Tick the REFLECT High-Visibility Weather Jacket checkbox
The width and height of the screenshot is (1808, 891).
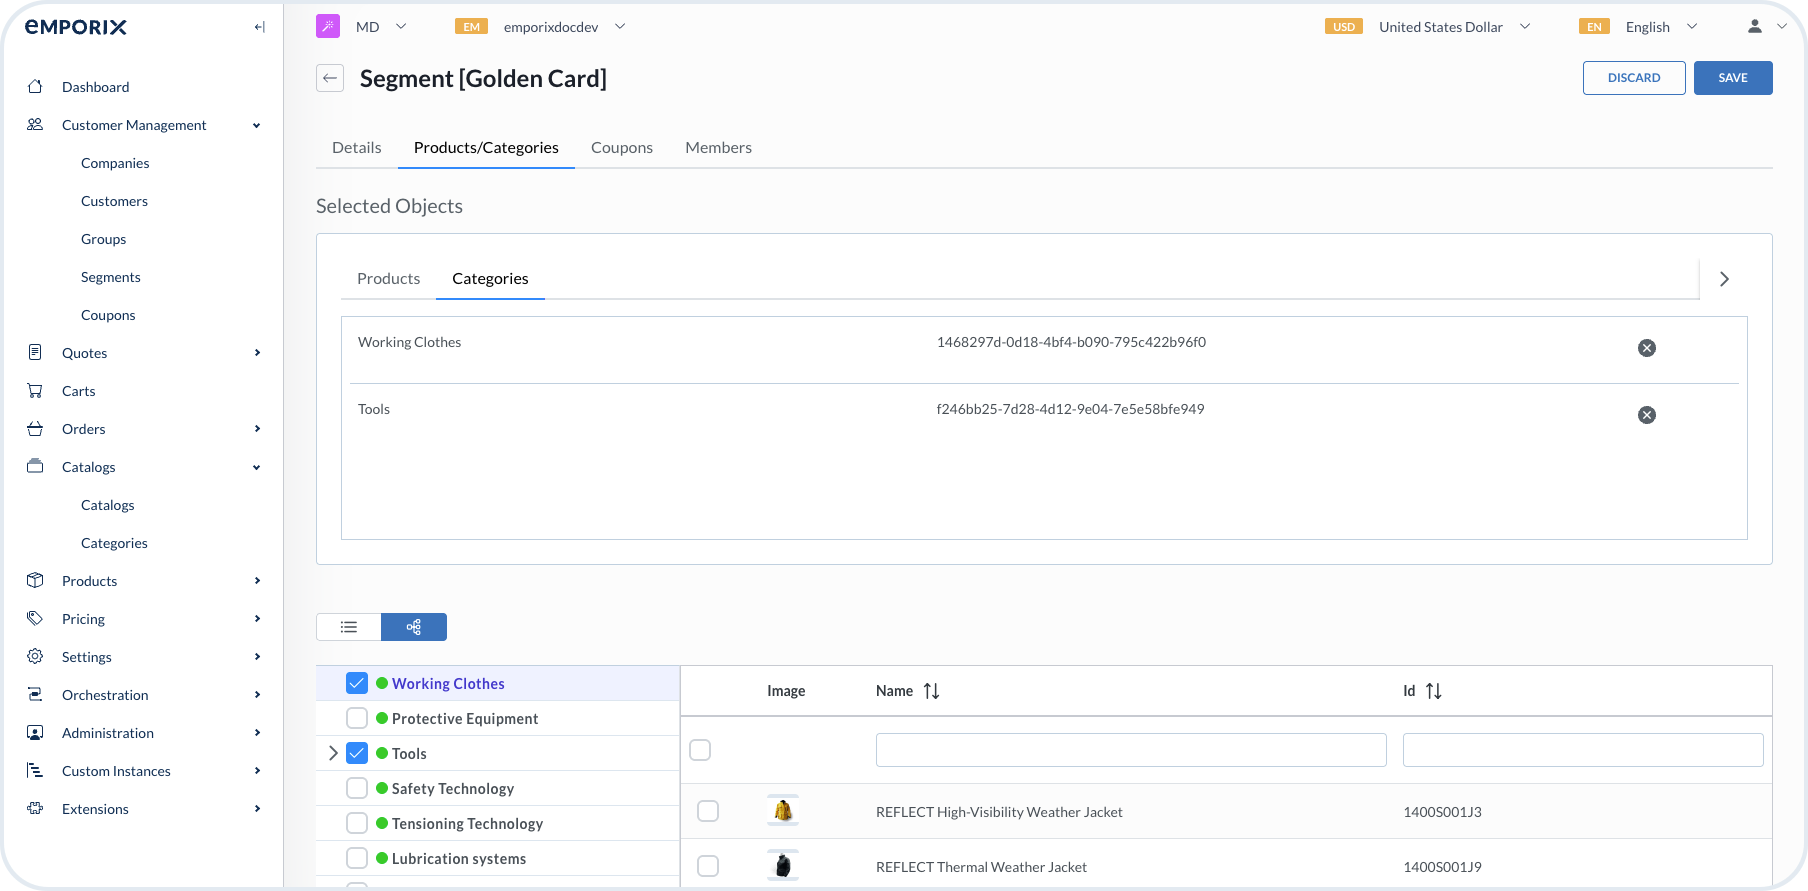click(x=708, y=811)
